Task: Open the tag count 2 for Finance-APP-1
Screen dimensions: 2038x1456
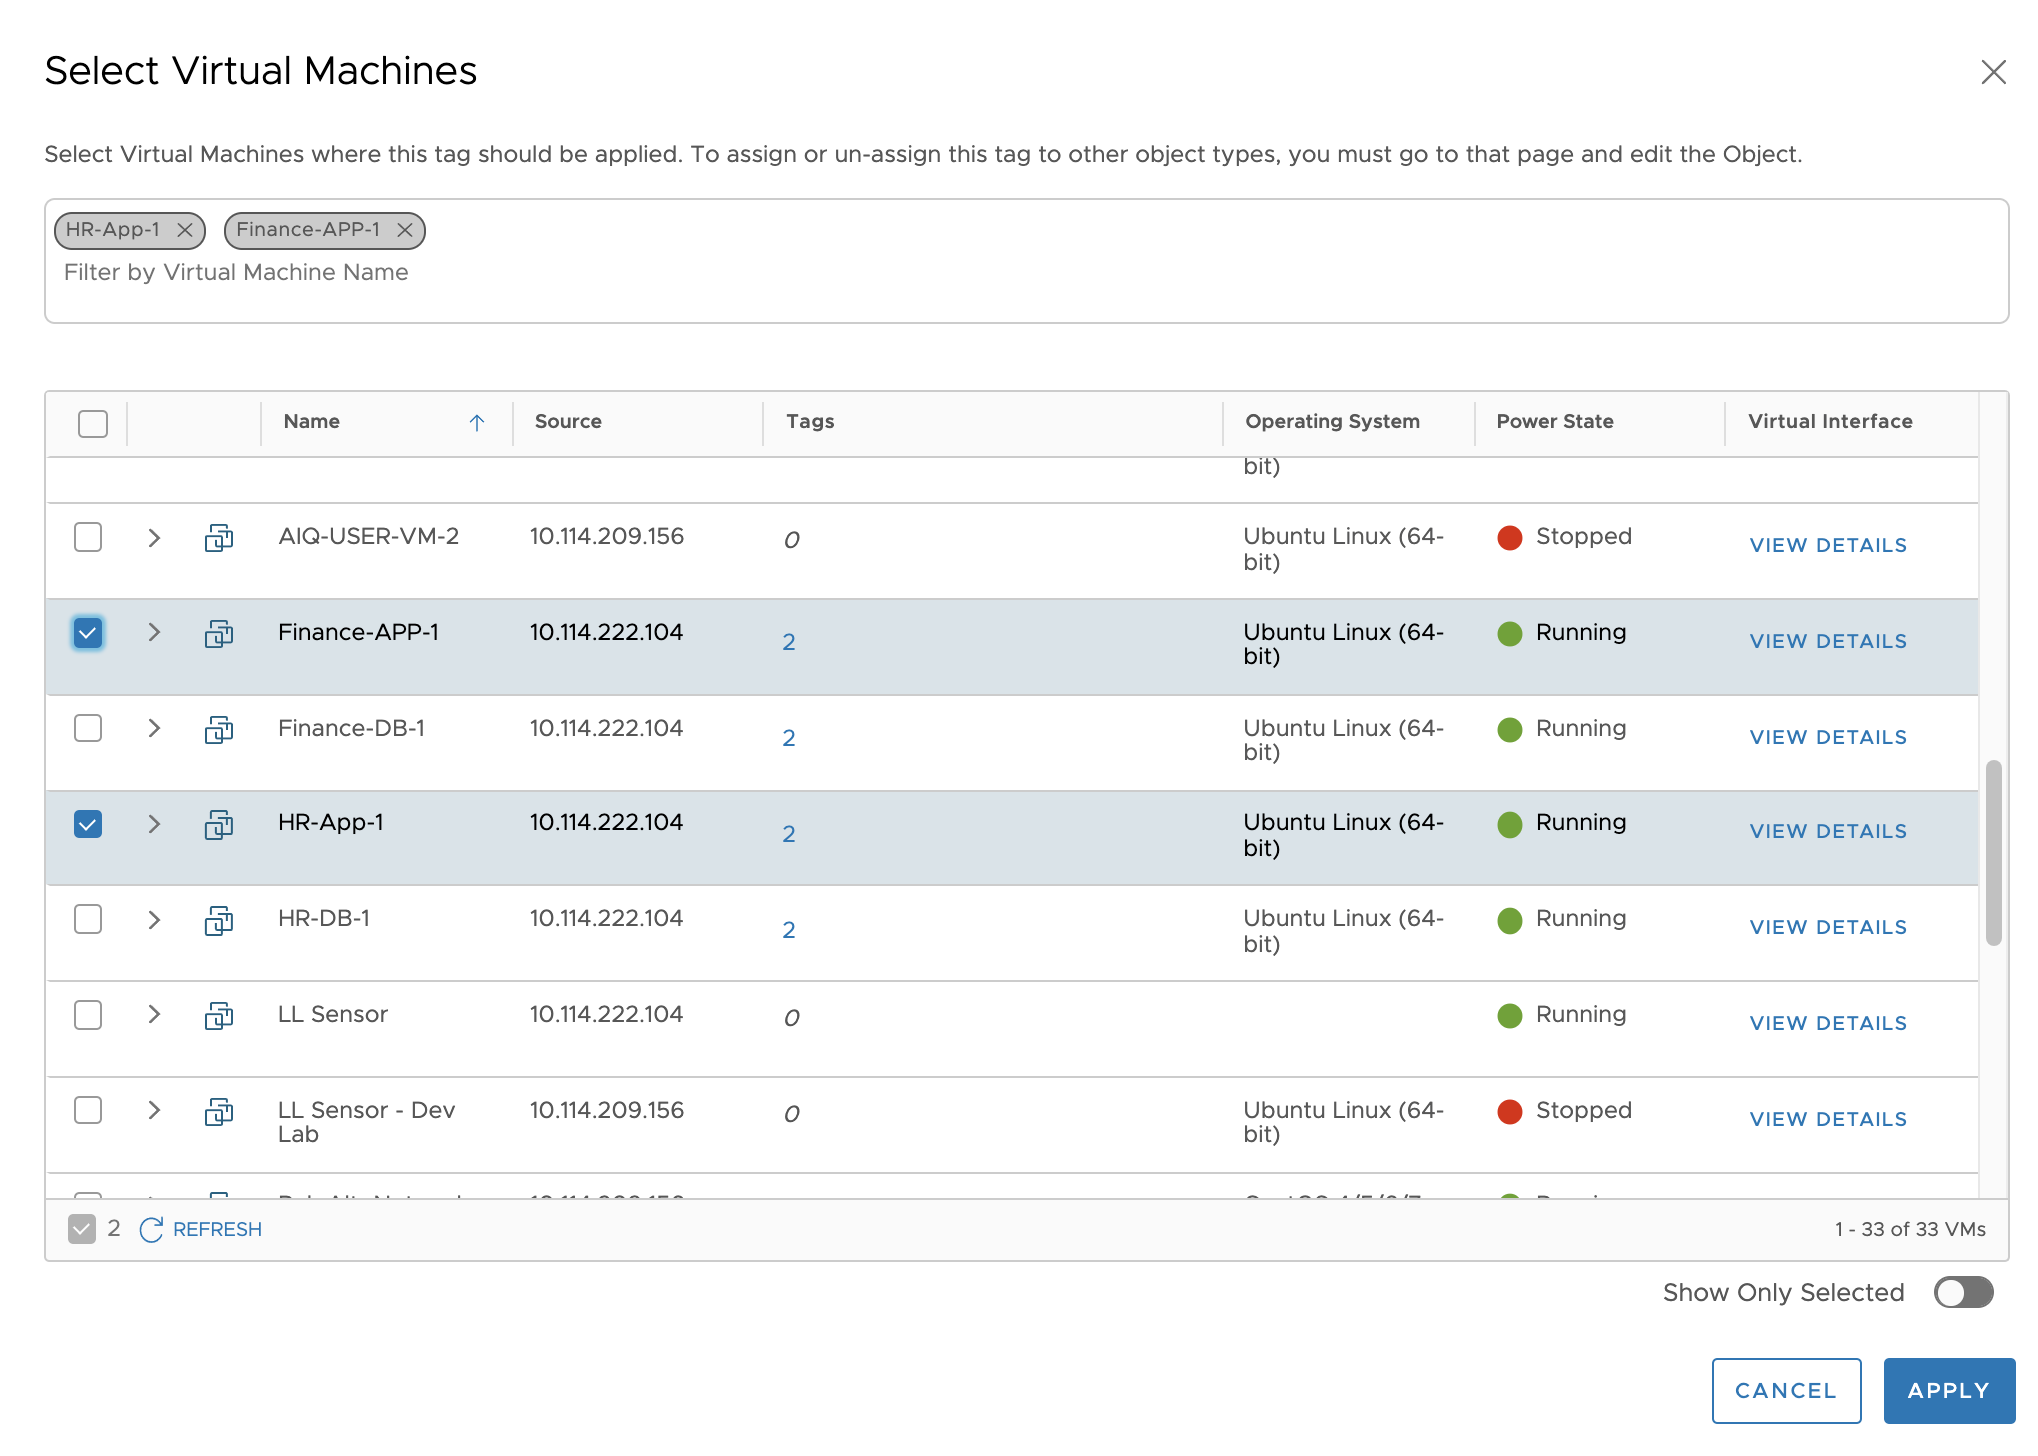Action: click(789, 642)
